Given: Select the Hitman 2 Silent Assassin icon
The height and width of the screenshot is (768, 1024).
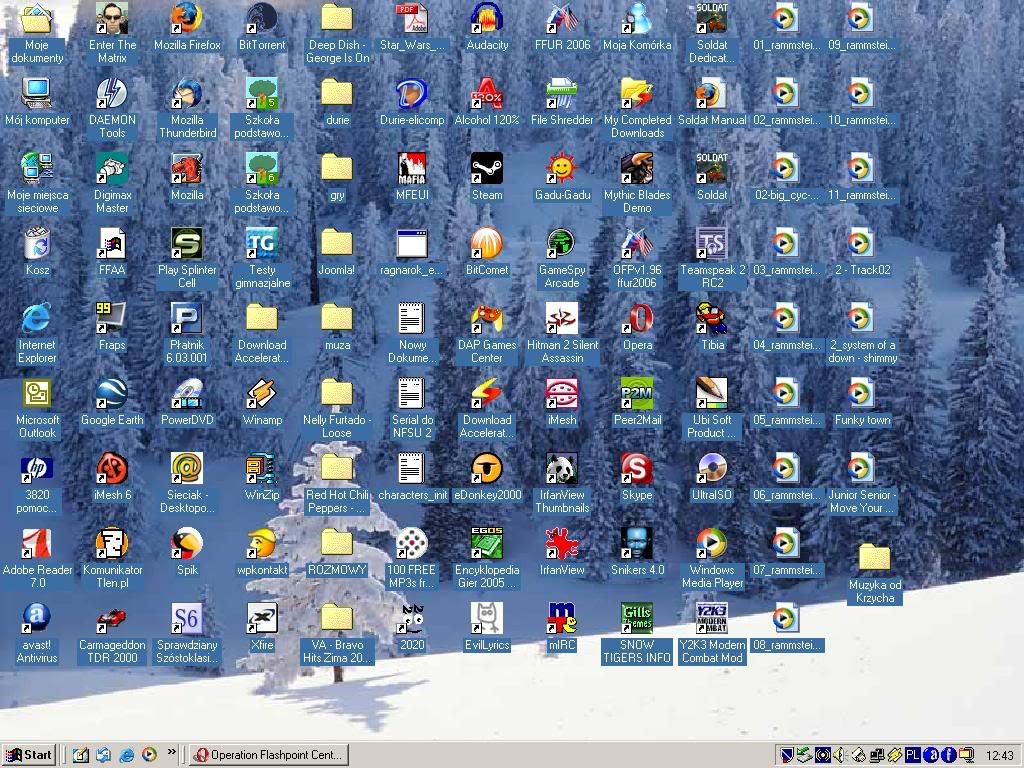Looking at the screenshot, I should coord(562,319).
